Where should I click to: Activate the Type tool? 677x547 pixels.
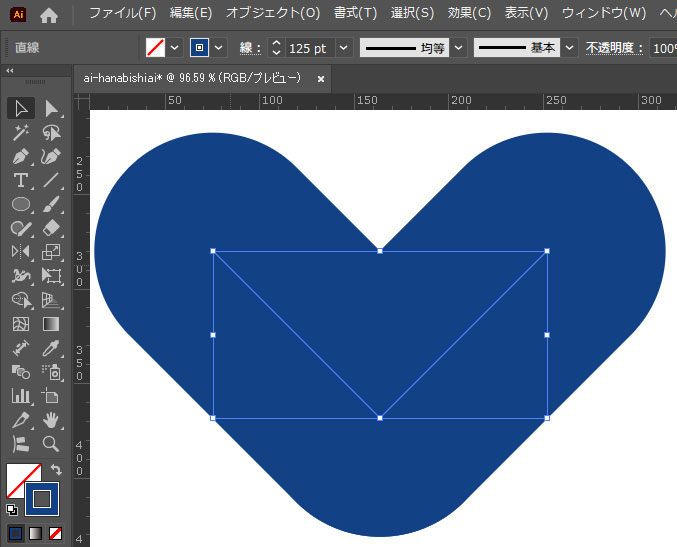(x=20, y=180)
